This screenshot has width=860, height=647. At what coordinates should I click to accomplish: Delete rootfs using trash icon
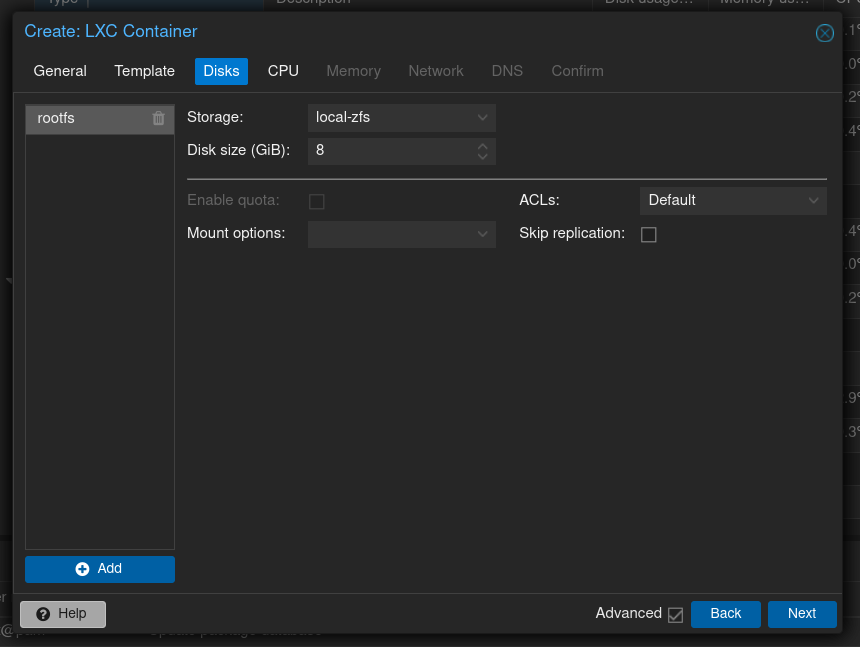pyautogui.click(x=158, y=118)
